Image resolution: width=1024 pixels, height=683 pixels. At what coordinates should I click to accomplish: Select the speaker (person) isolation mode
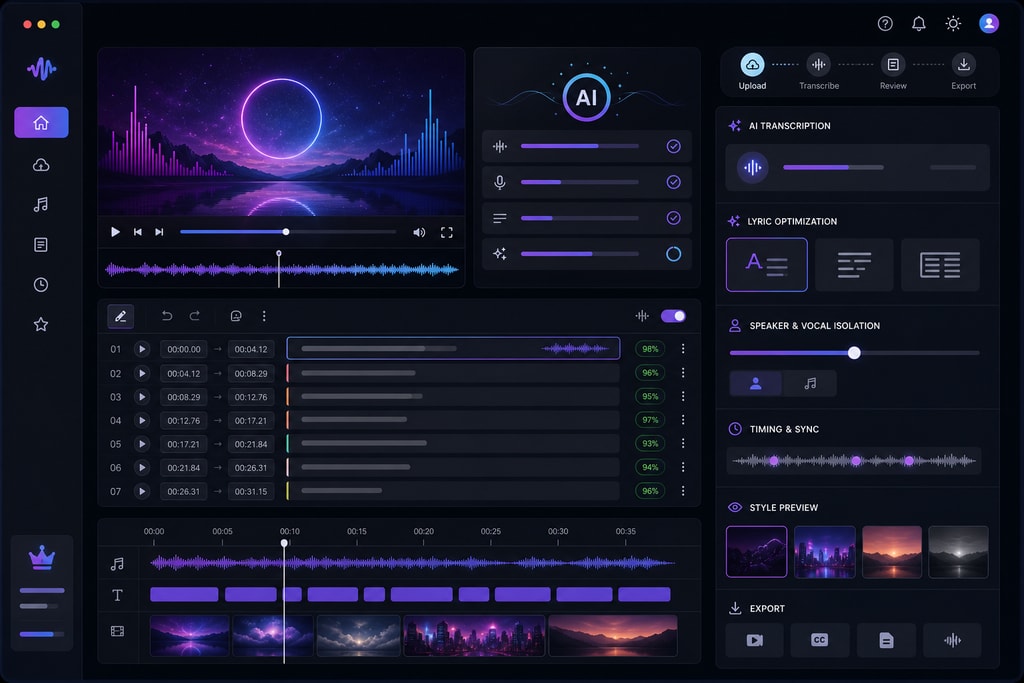(756, 384)
